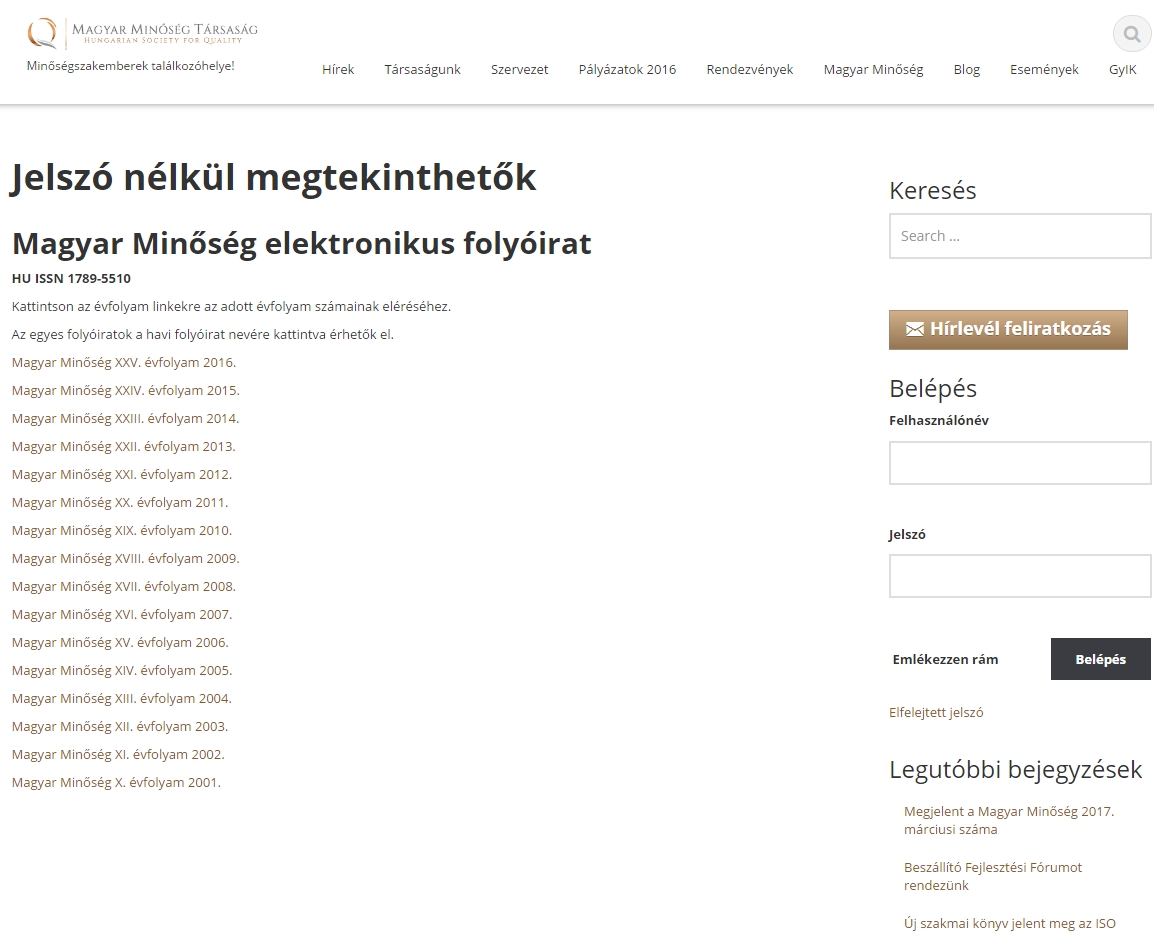Open Beszállító Fejlesztési Fórumot rendezünk post
This screenshot has width=1154, height=934.
[x=993, y=876]
